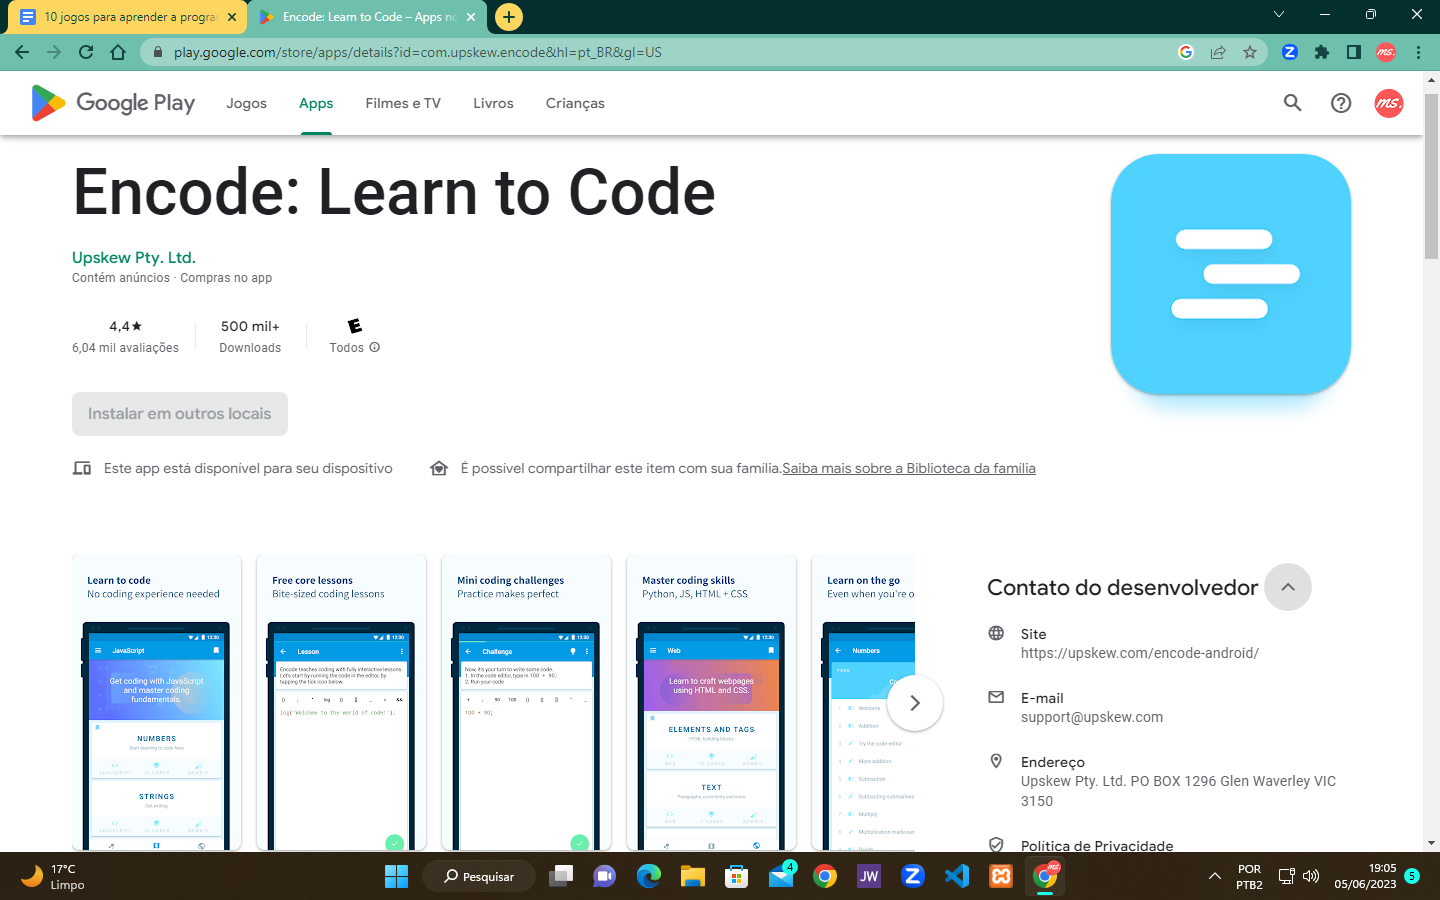This screenshot has height=900, width=1440.
Task: Click the Instalar em outros locais button
Action: point(180,414)
